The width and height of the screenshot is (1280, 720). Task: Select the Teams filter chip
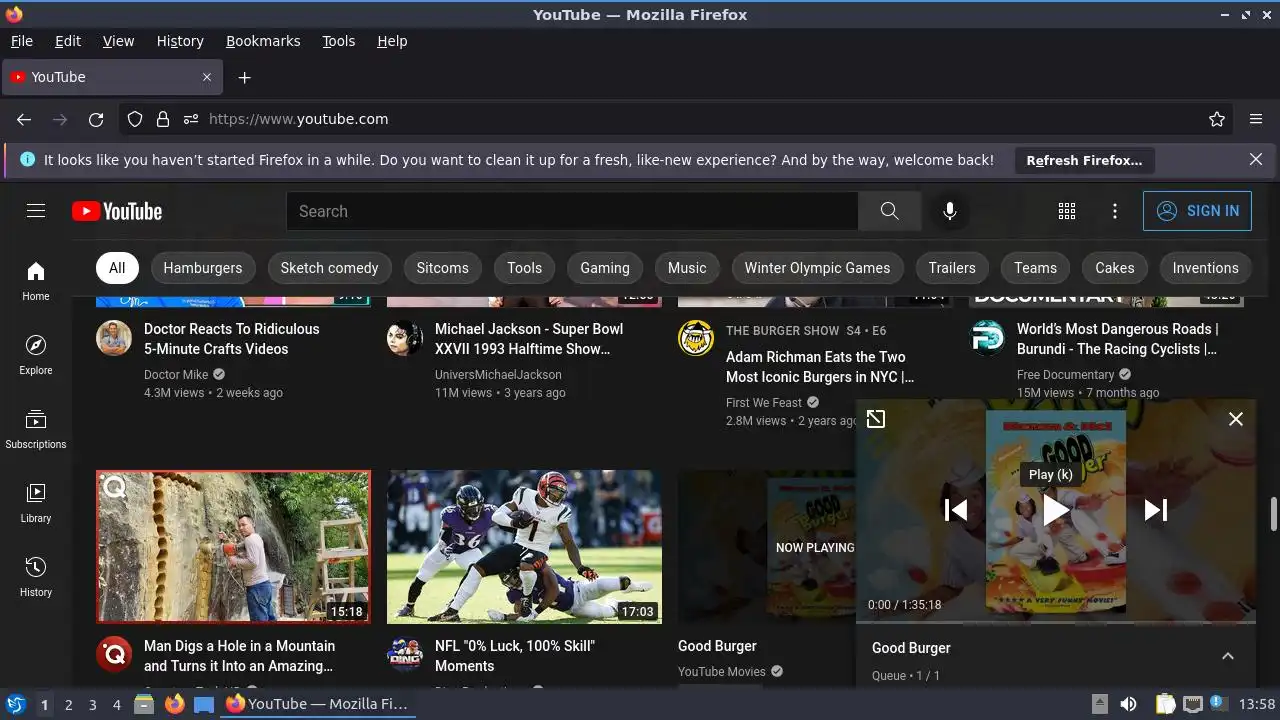pyautogui.click(x=1035, y=268)
